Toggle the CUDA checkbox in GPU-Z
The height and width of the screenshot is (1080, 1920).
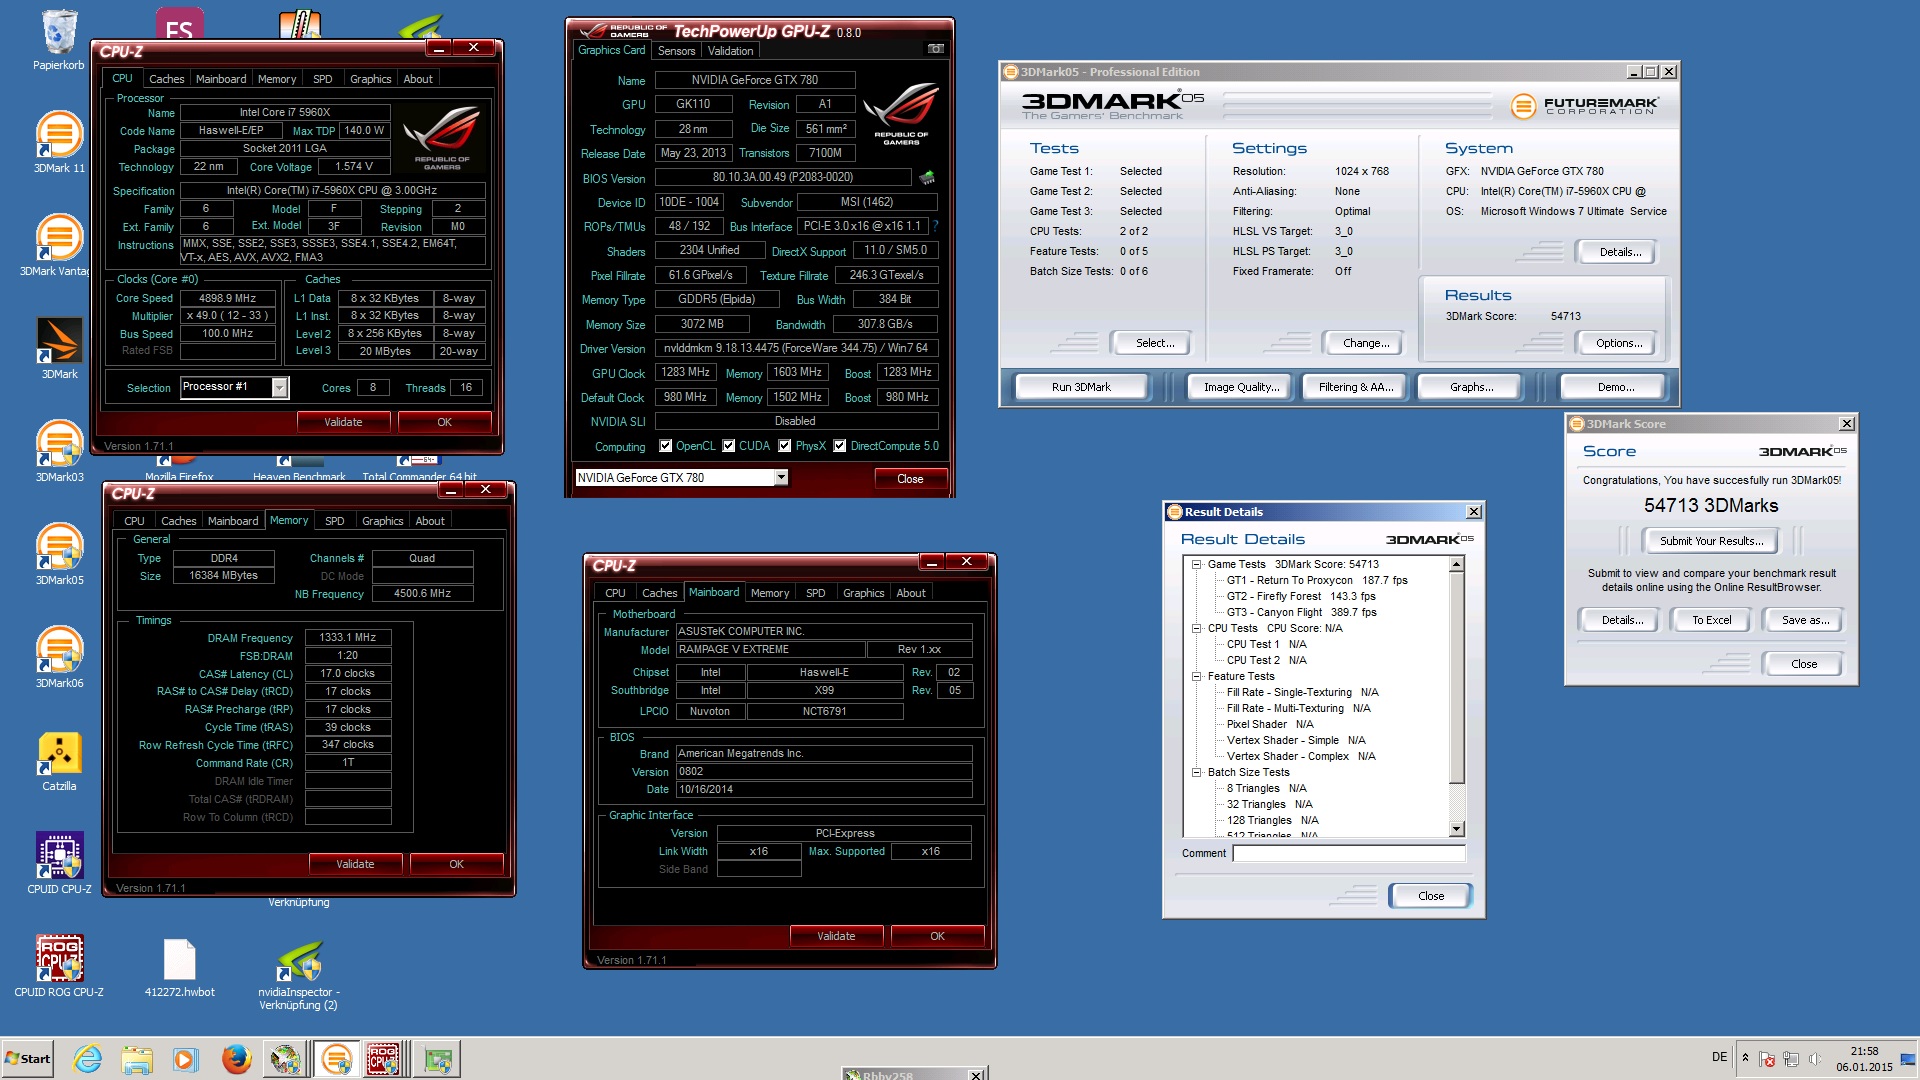tap(729, 446)
